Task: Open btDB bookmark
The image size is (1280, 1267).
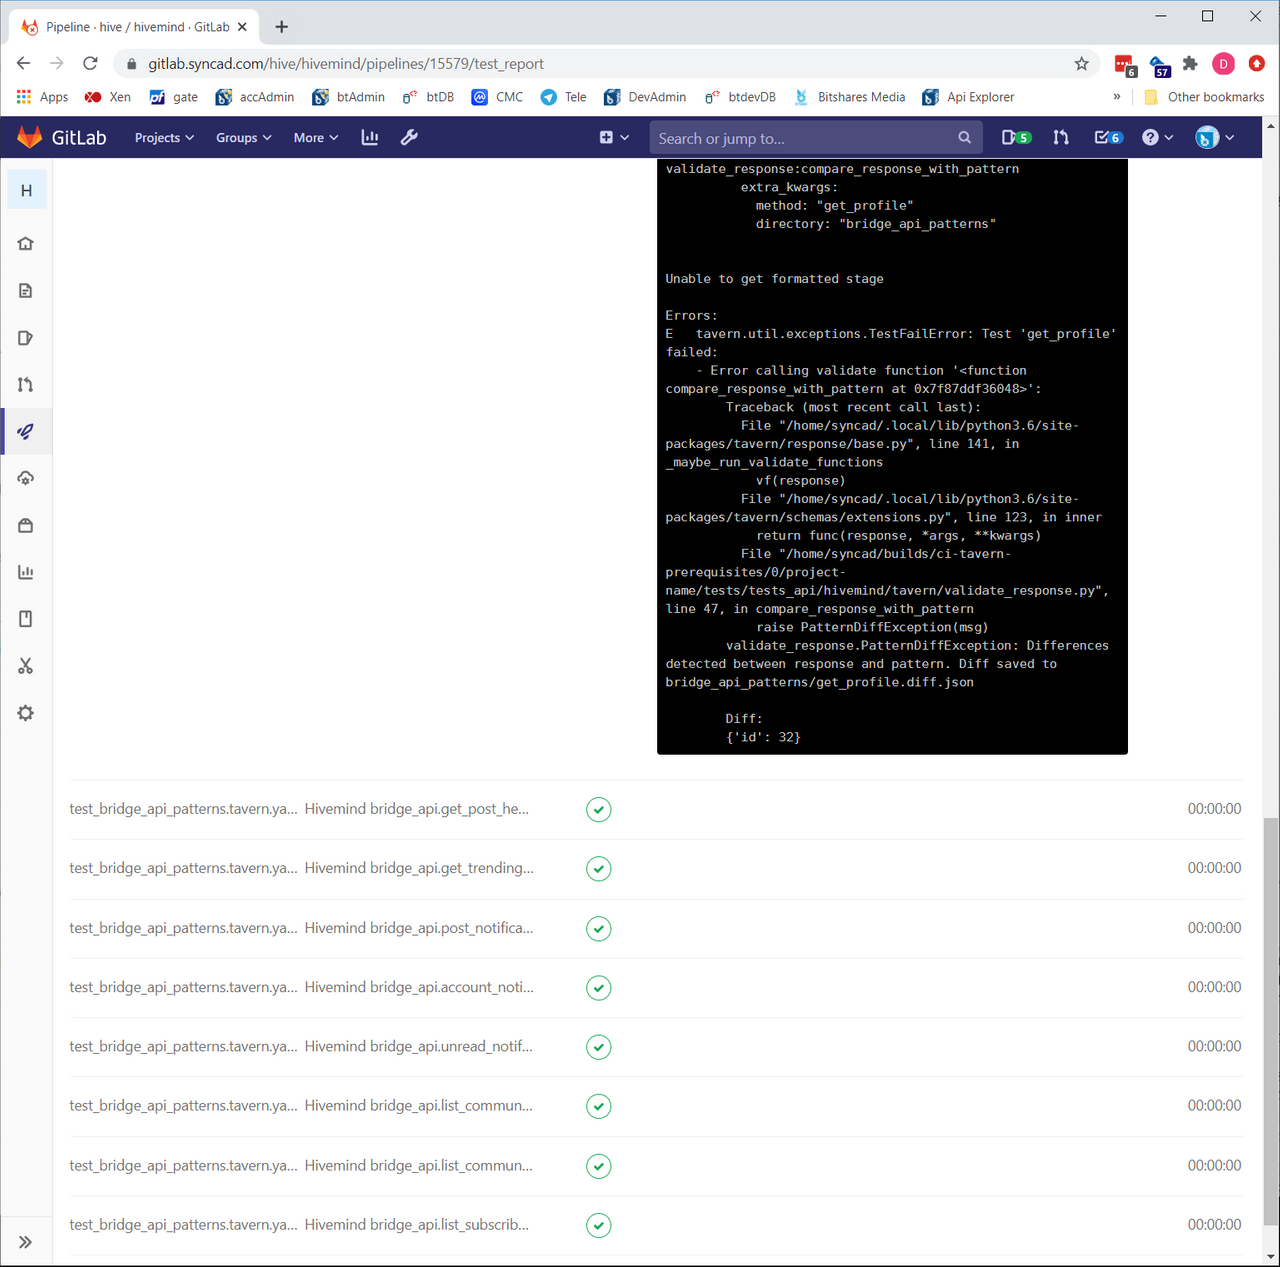Action: (x=428, y=97)
